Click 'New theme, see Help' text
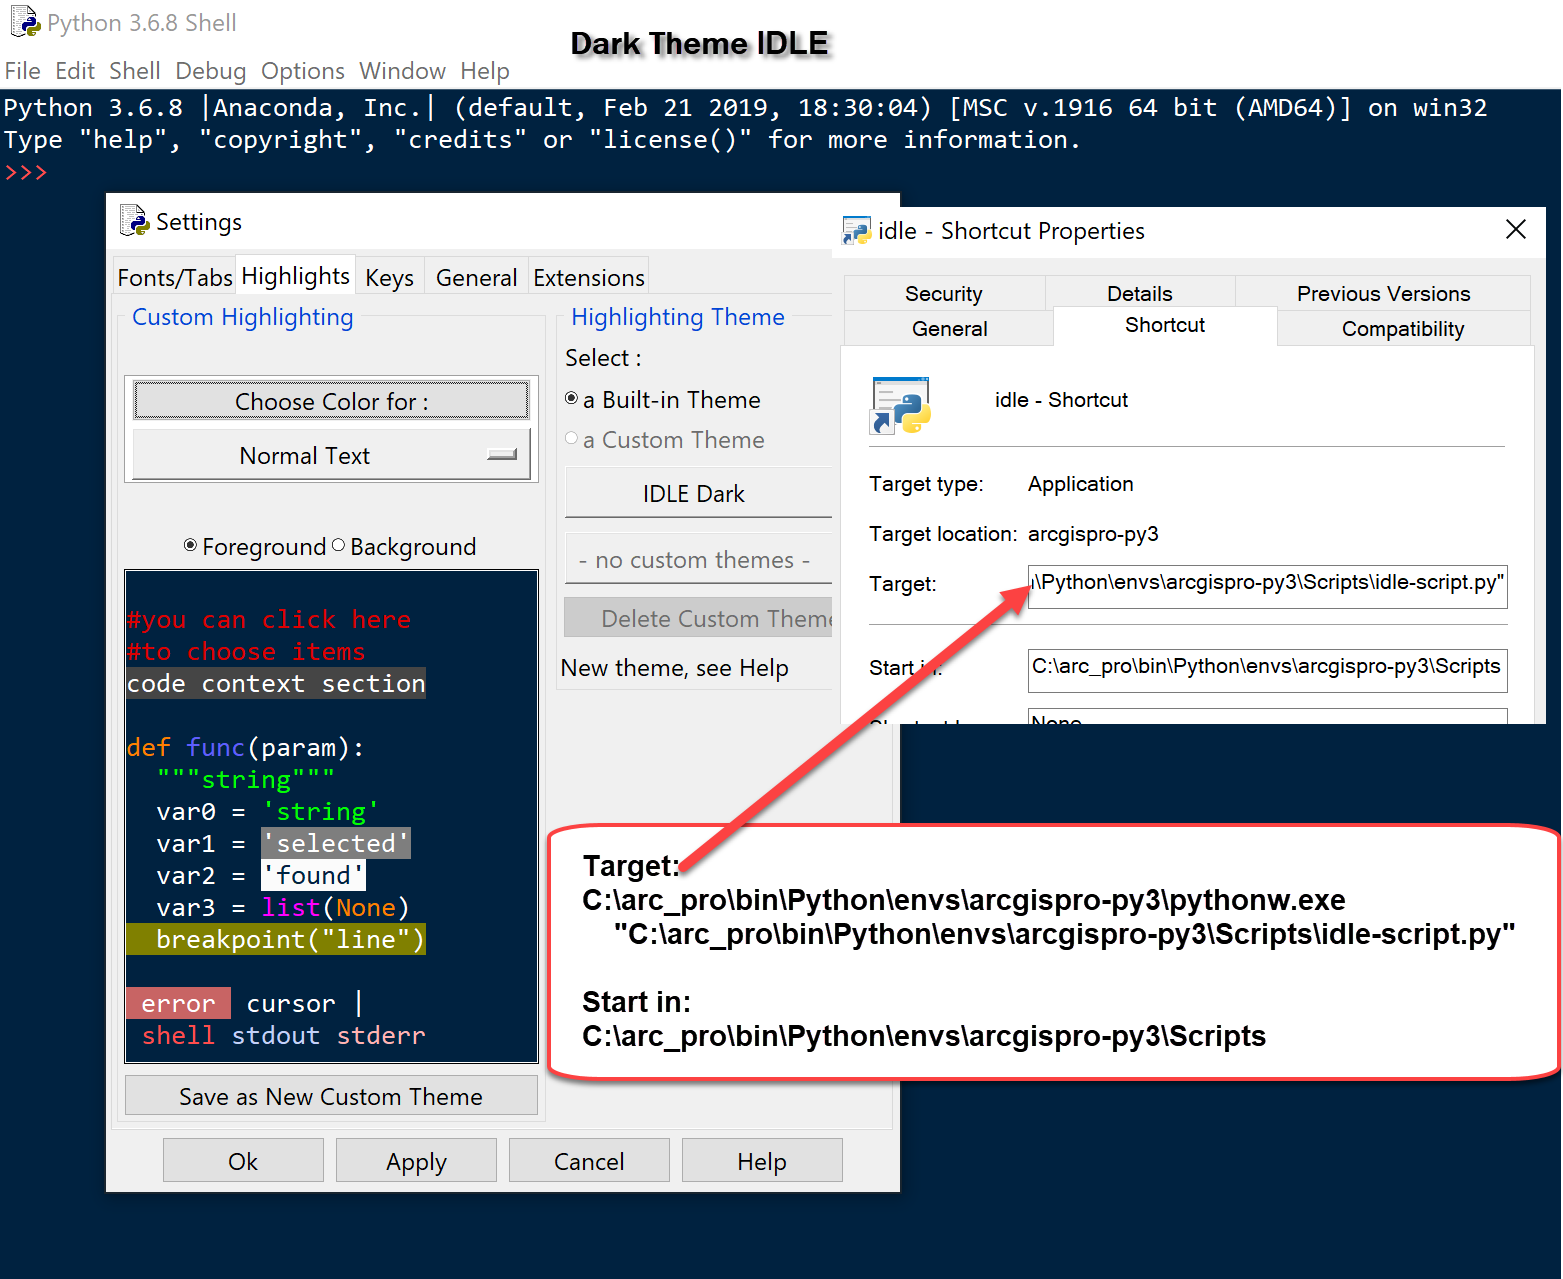 click(x=675, y=667)
